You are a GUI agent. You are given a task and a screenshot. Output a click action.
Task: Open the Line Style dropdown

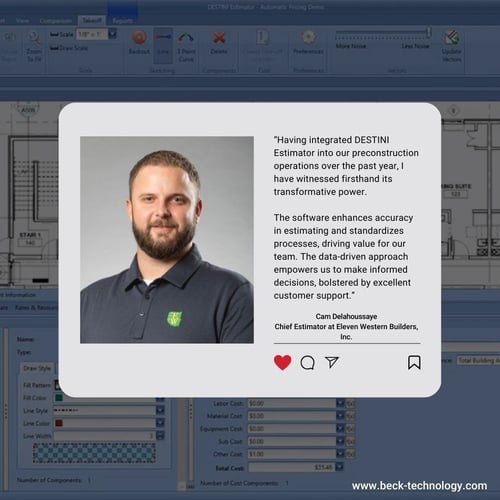tap(160, 410)
